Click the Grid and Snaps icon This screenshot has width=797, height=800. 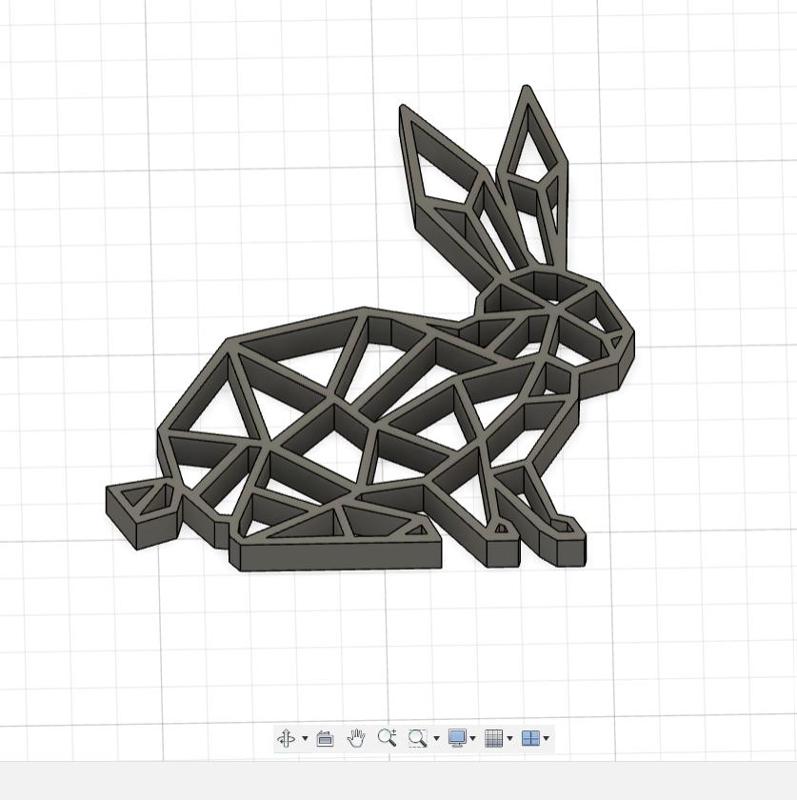pos(493,738)
